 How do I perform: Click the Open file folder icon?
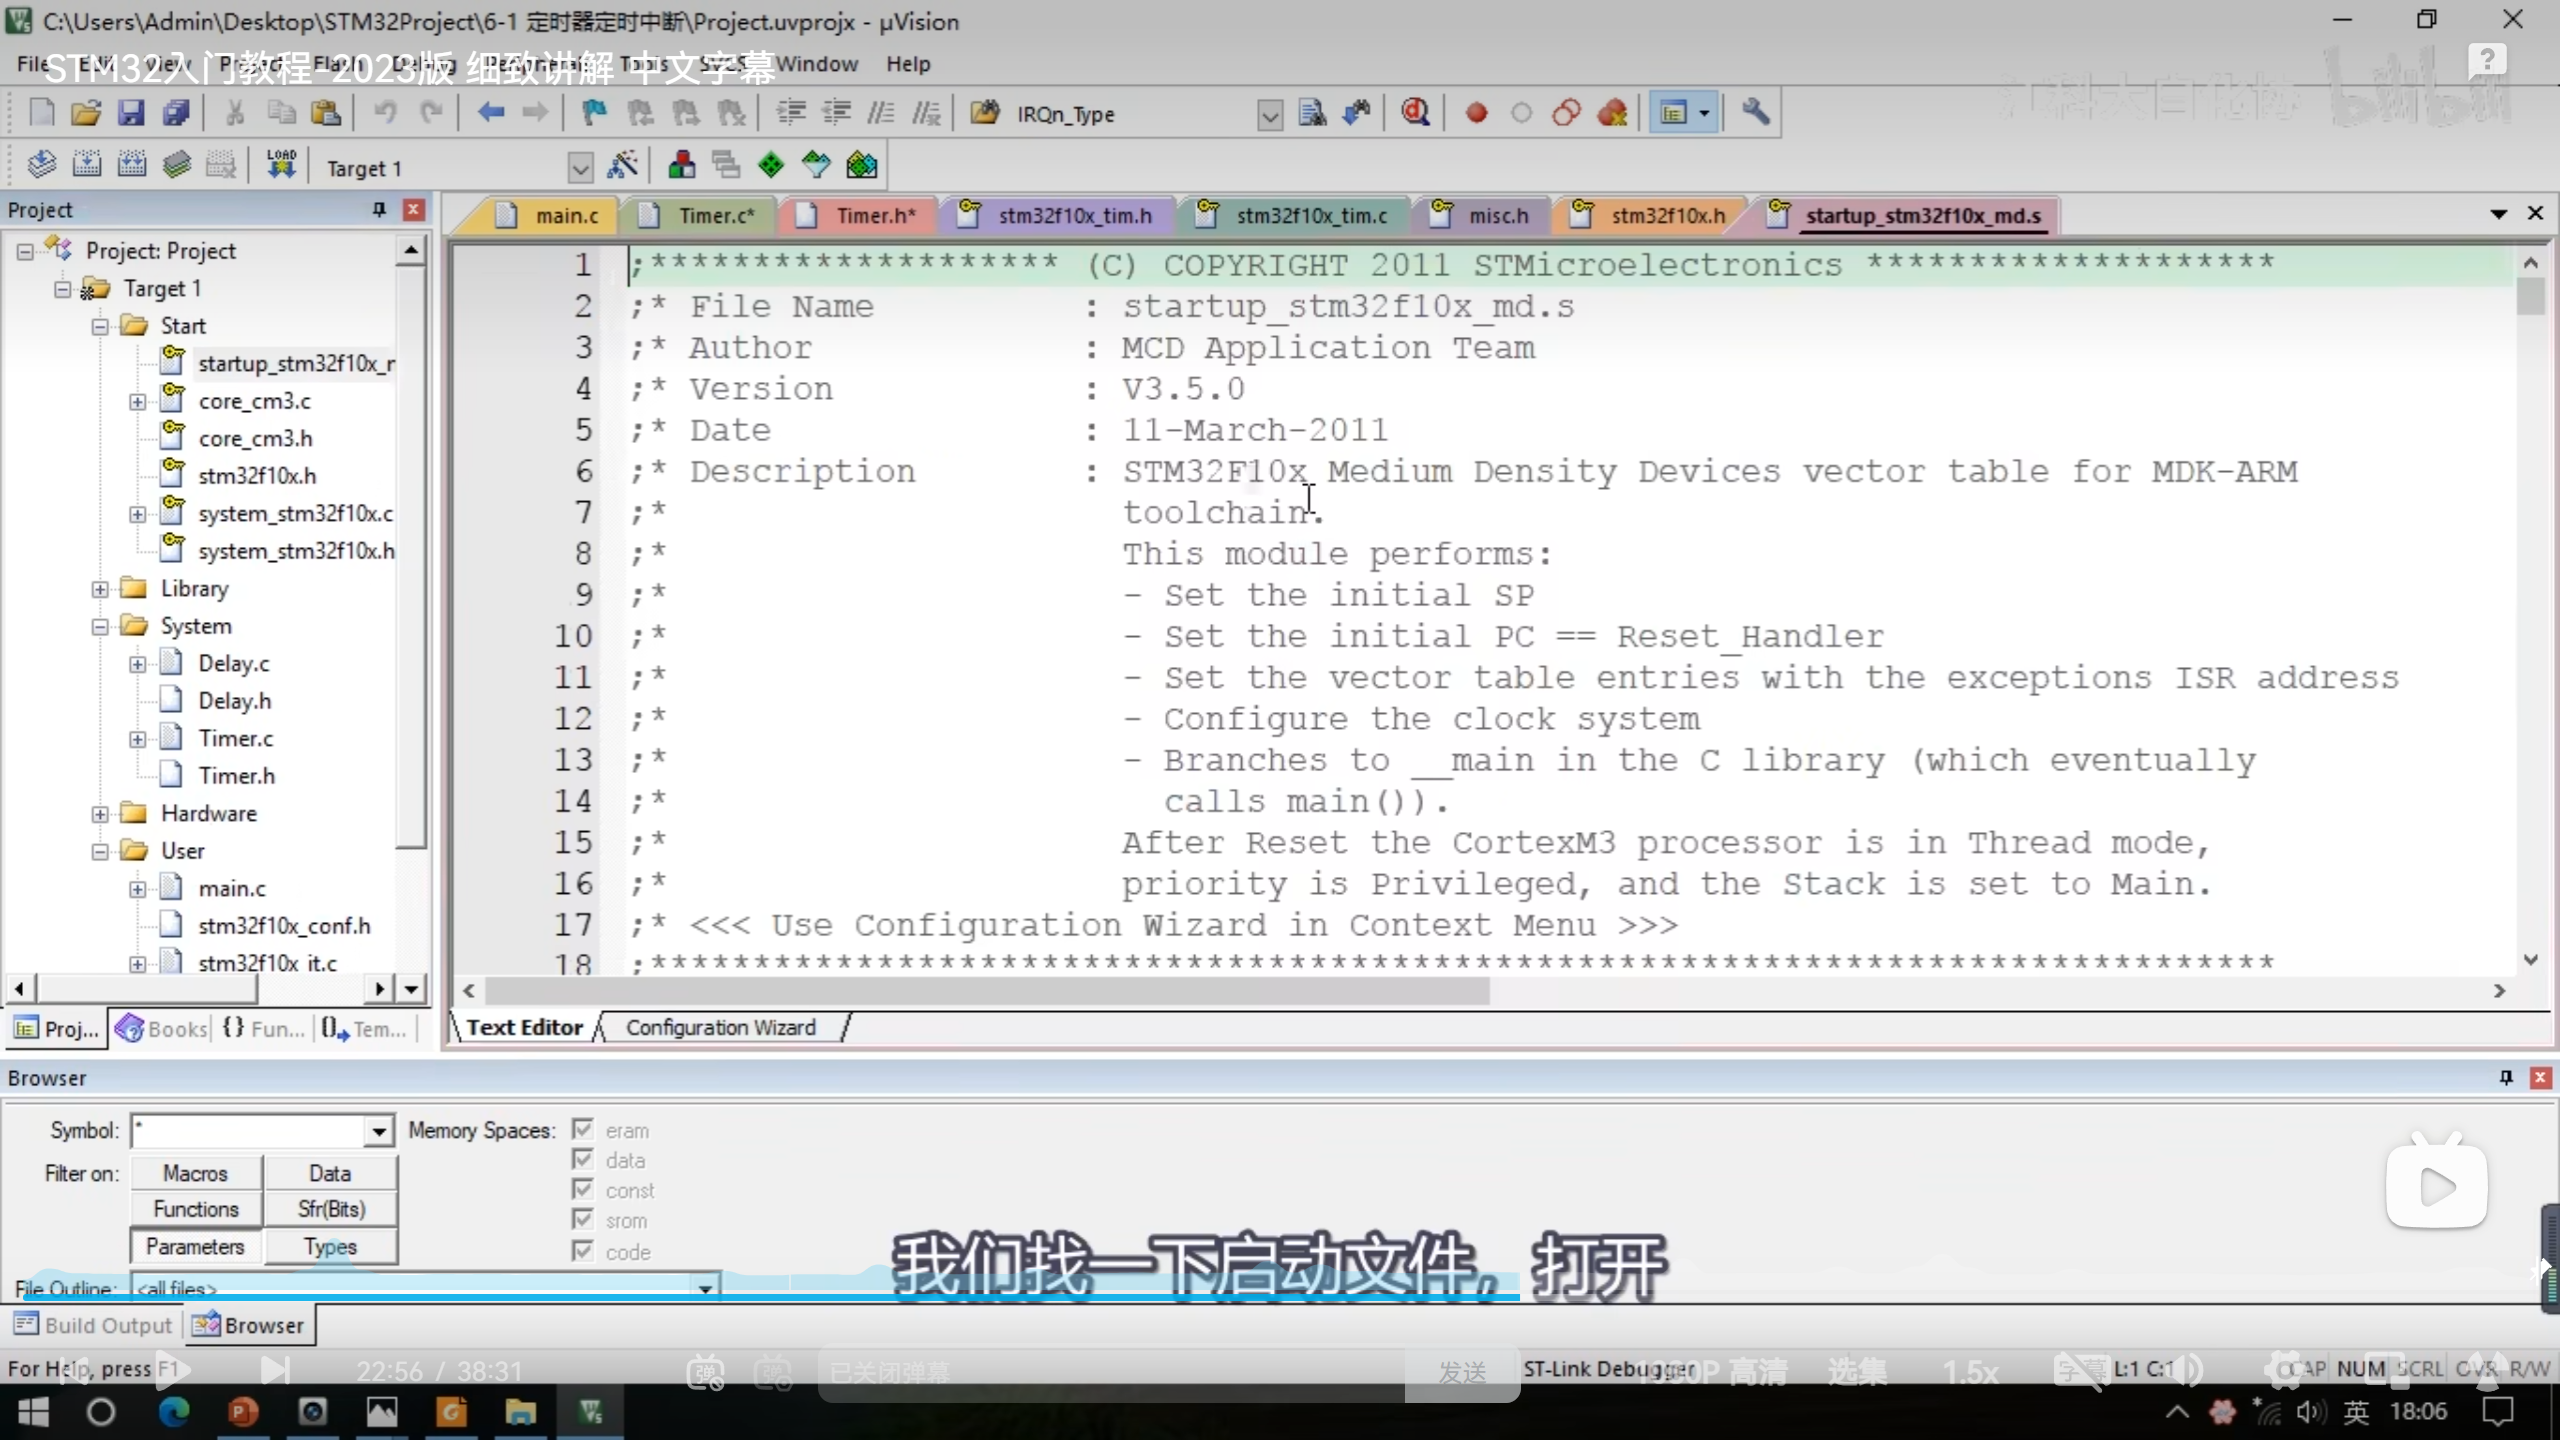[x=86, y=113]
